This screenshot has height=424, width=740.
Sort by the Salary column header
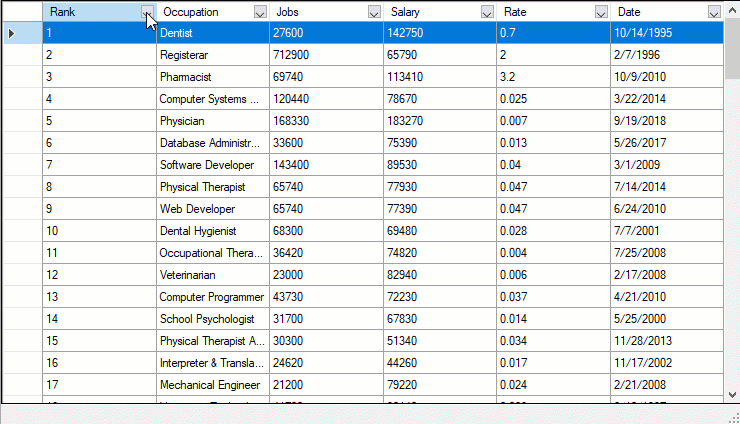pos(440,12)
